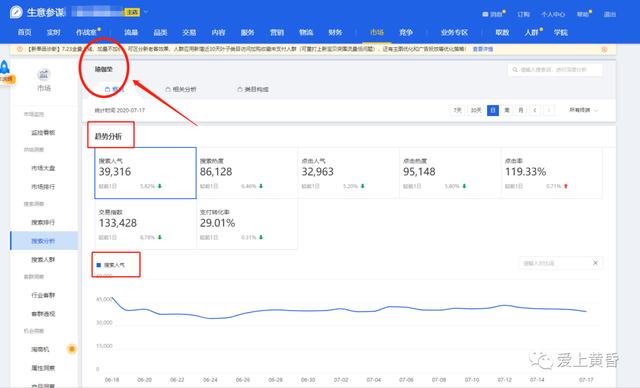Focus the keyword search input field

click(555, 70)
